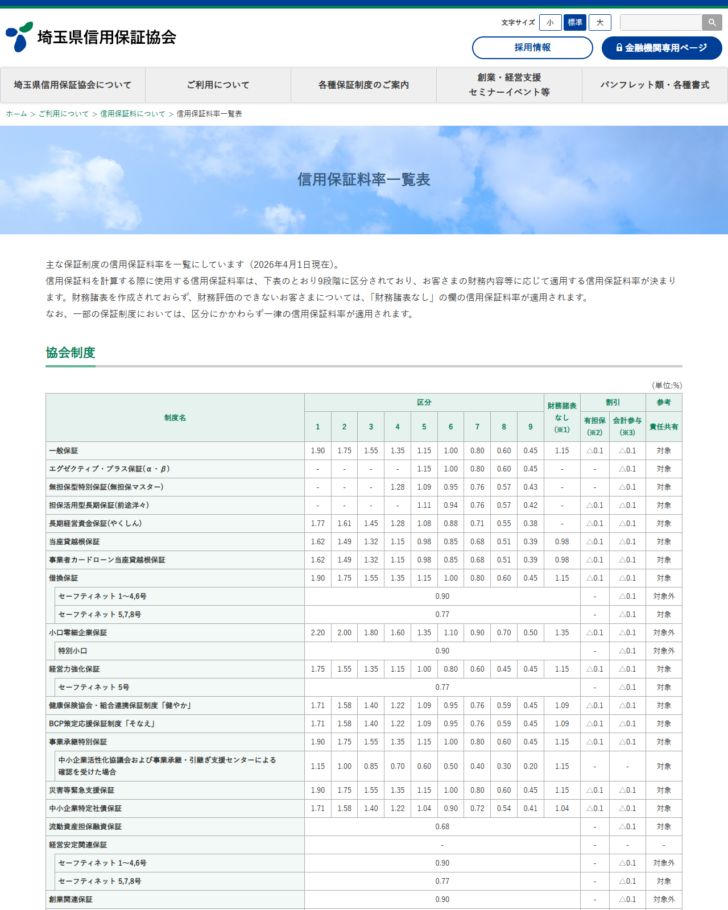728x910 pixels.
Task: Click エグゼクティブ・プラス保証 row name
Action: tap(109, 469)
